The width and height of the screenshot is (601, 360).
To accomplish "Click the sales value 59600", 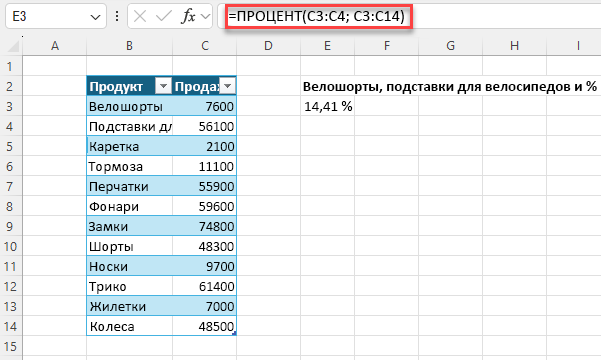I will (205, 206).
